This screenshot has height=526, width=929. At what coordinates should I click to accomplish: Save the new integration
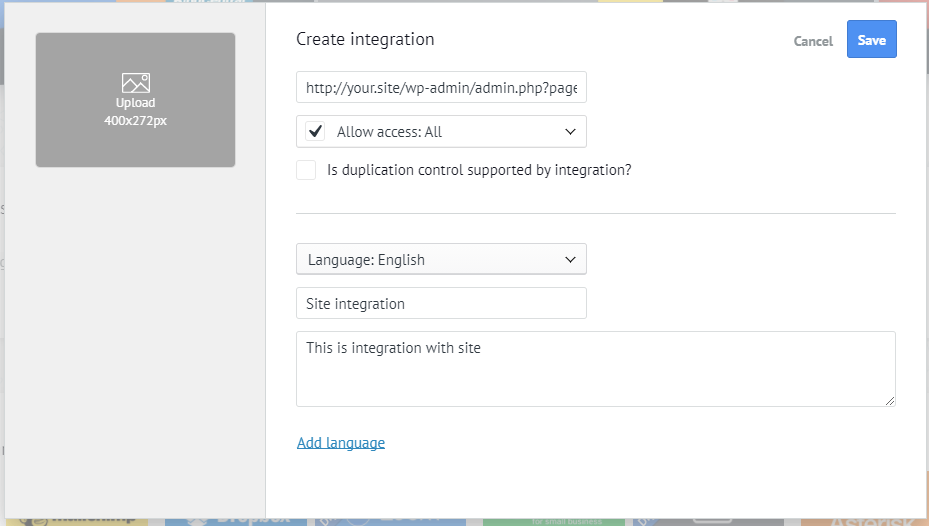(x=871, y=40)
